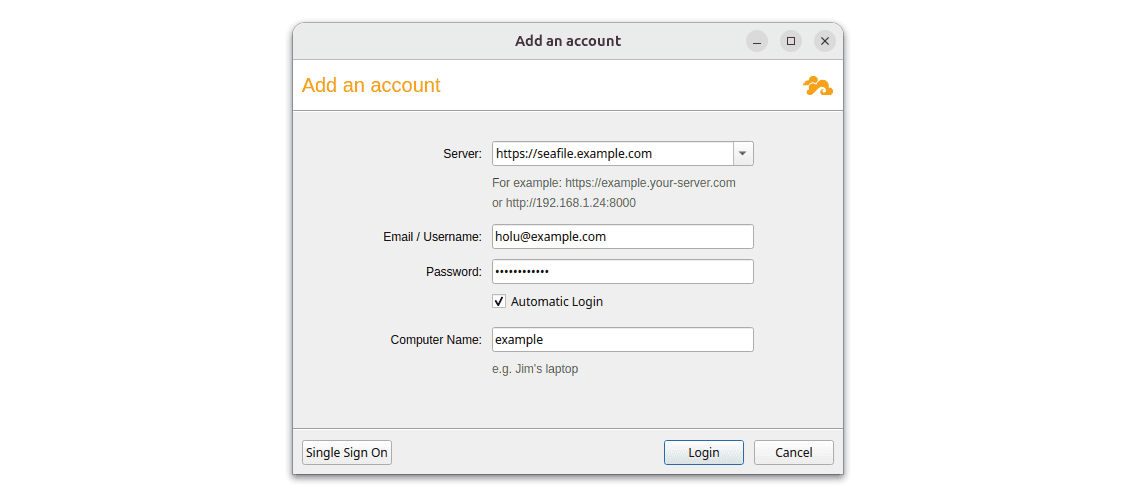Click into the Computer Name field
Image resolution: width=1125 pixels, height=503 pixels.
click(623, 339)
